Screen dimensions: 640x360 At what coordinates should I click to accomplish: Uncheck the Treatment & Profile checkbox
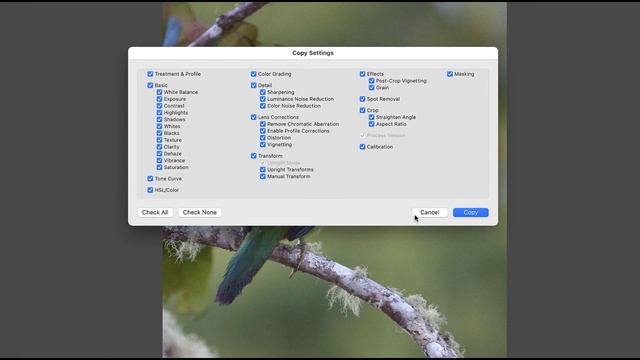coord(150,74)
